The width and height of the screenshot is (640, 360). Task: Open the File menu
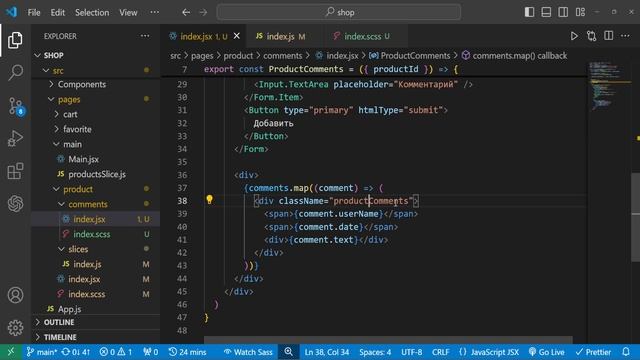click(x=34, y=12)
